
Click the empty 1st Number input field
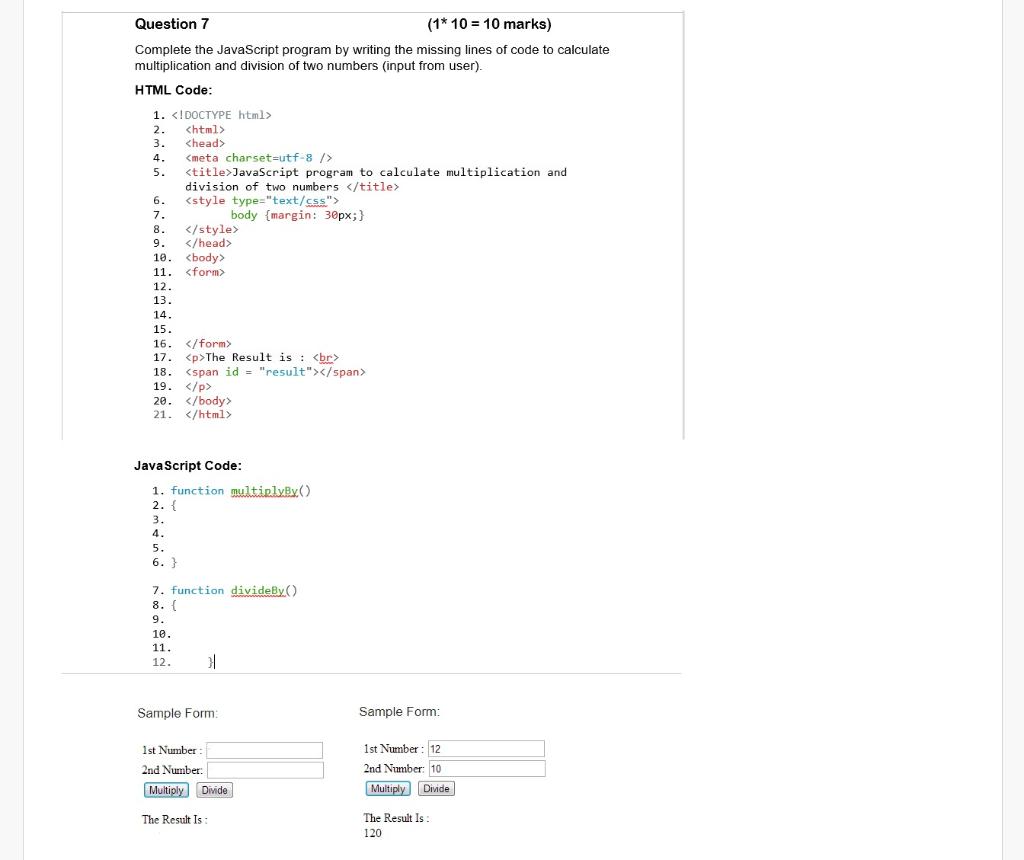[x=265, y=750]
